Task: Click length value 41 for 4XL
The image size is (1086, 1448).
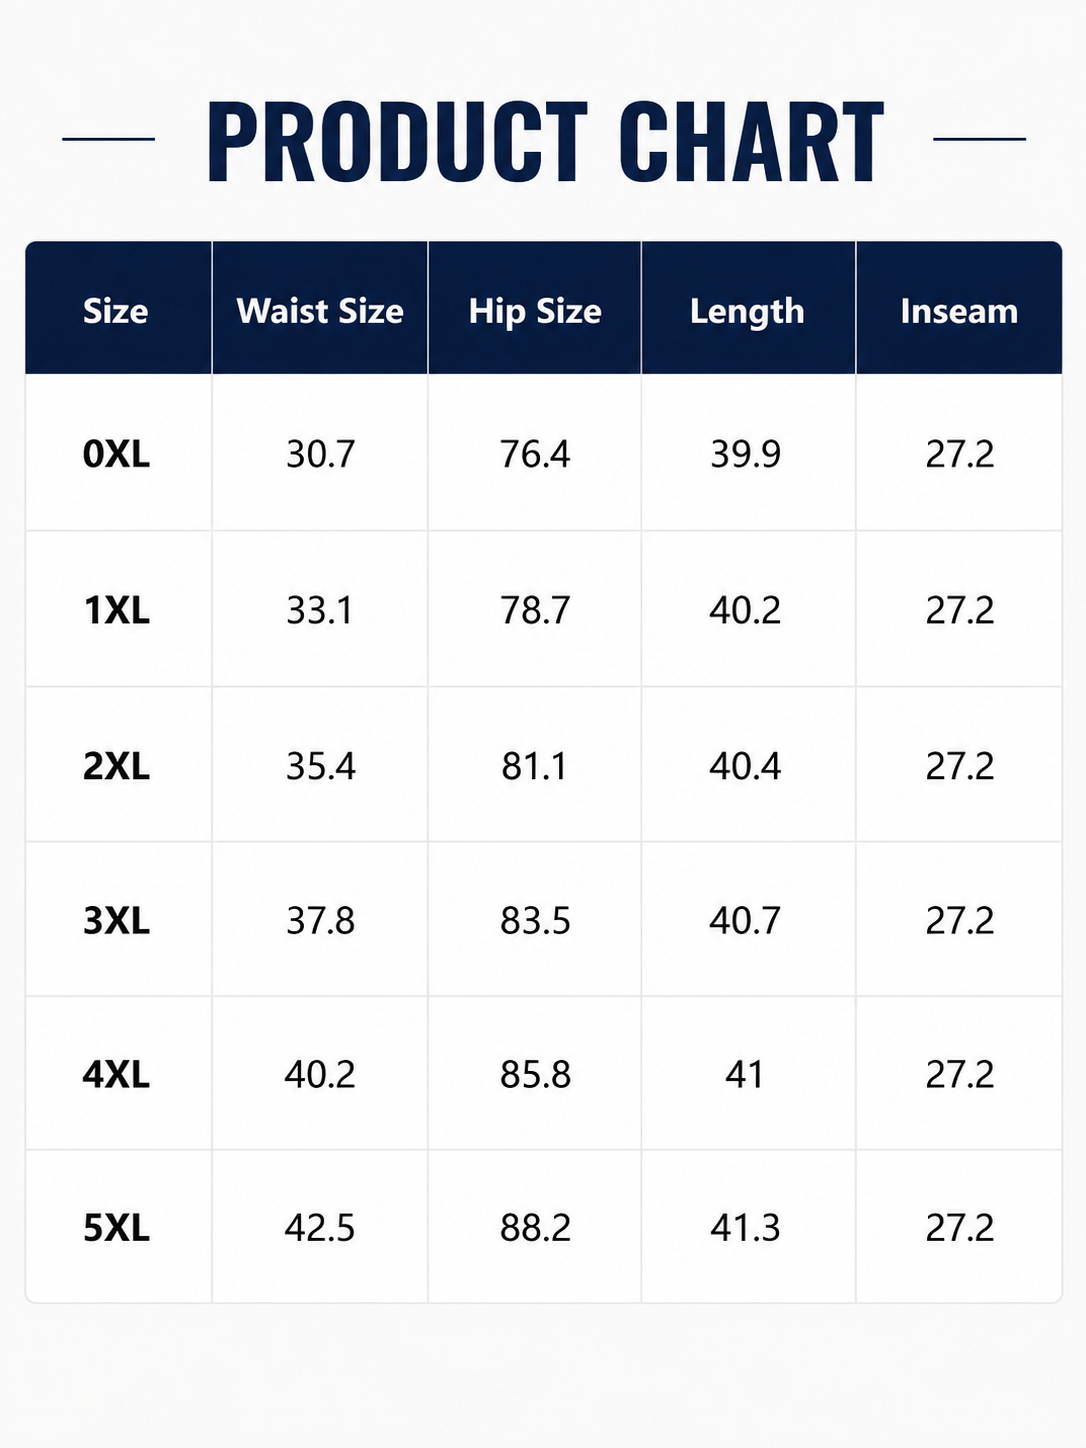Action: click(744, 1074)
